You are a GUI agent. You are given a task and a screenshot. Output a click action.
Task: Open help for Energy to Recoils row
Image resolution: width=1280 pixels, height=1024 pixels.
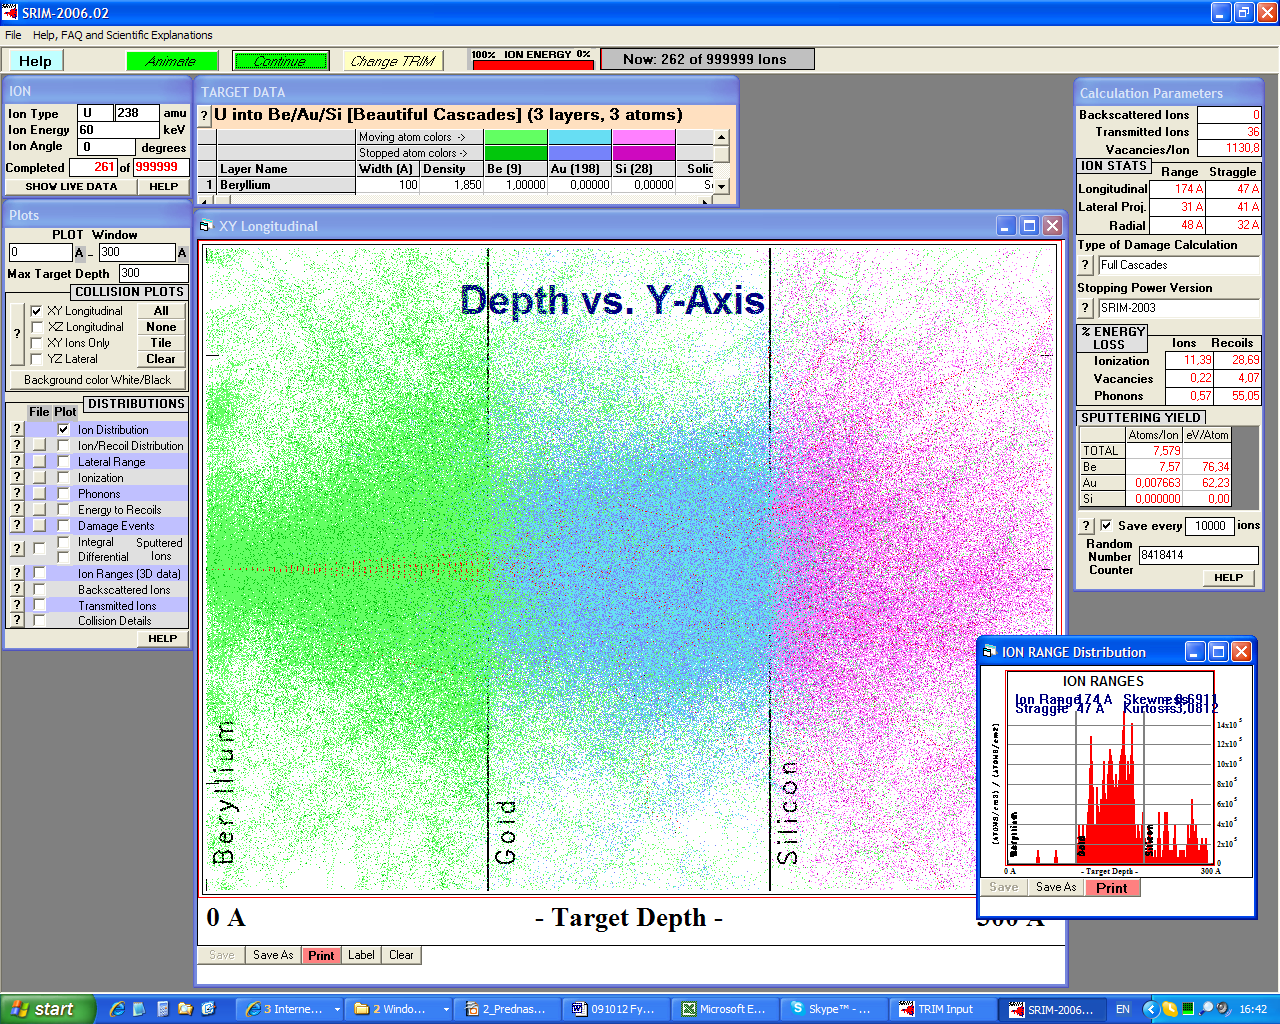[x=16, y=509]
